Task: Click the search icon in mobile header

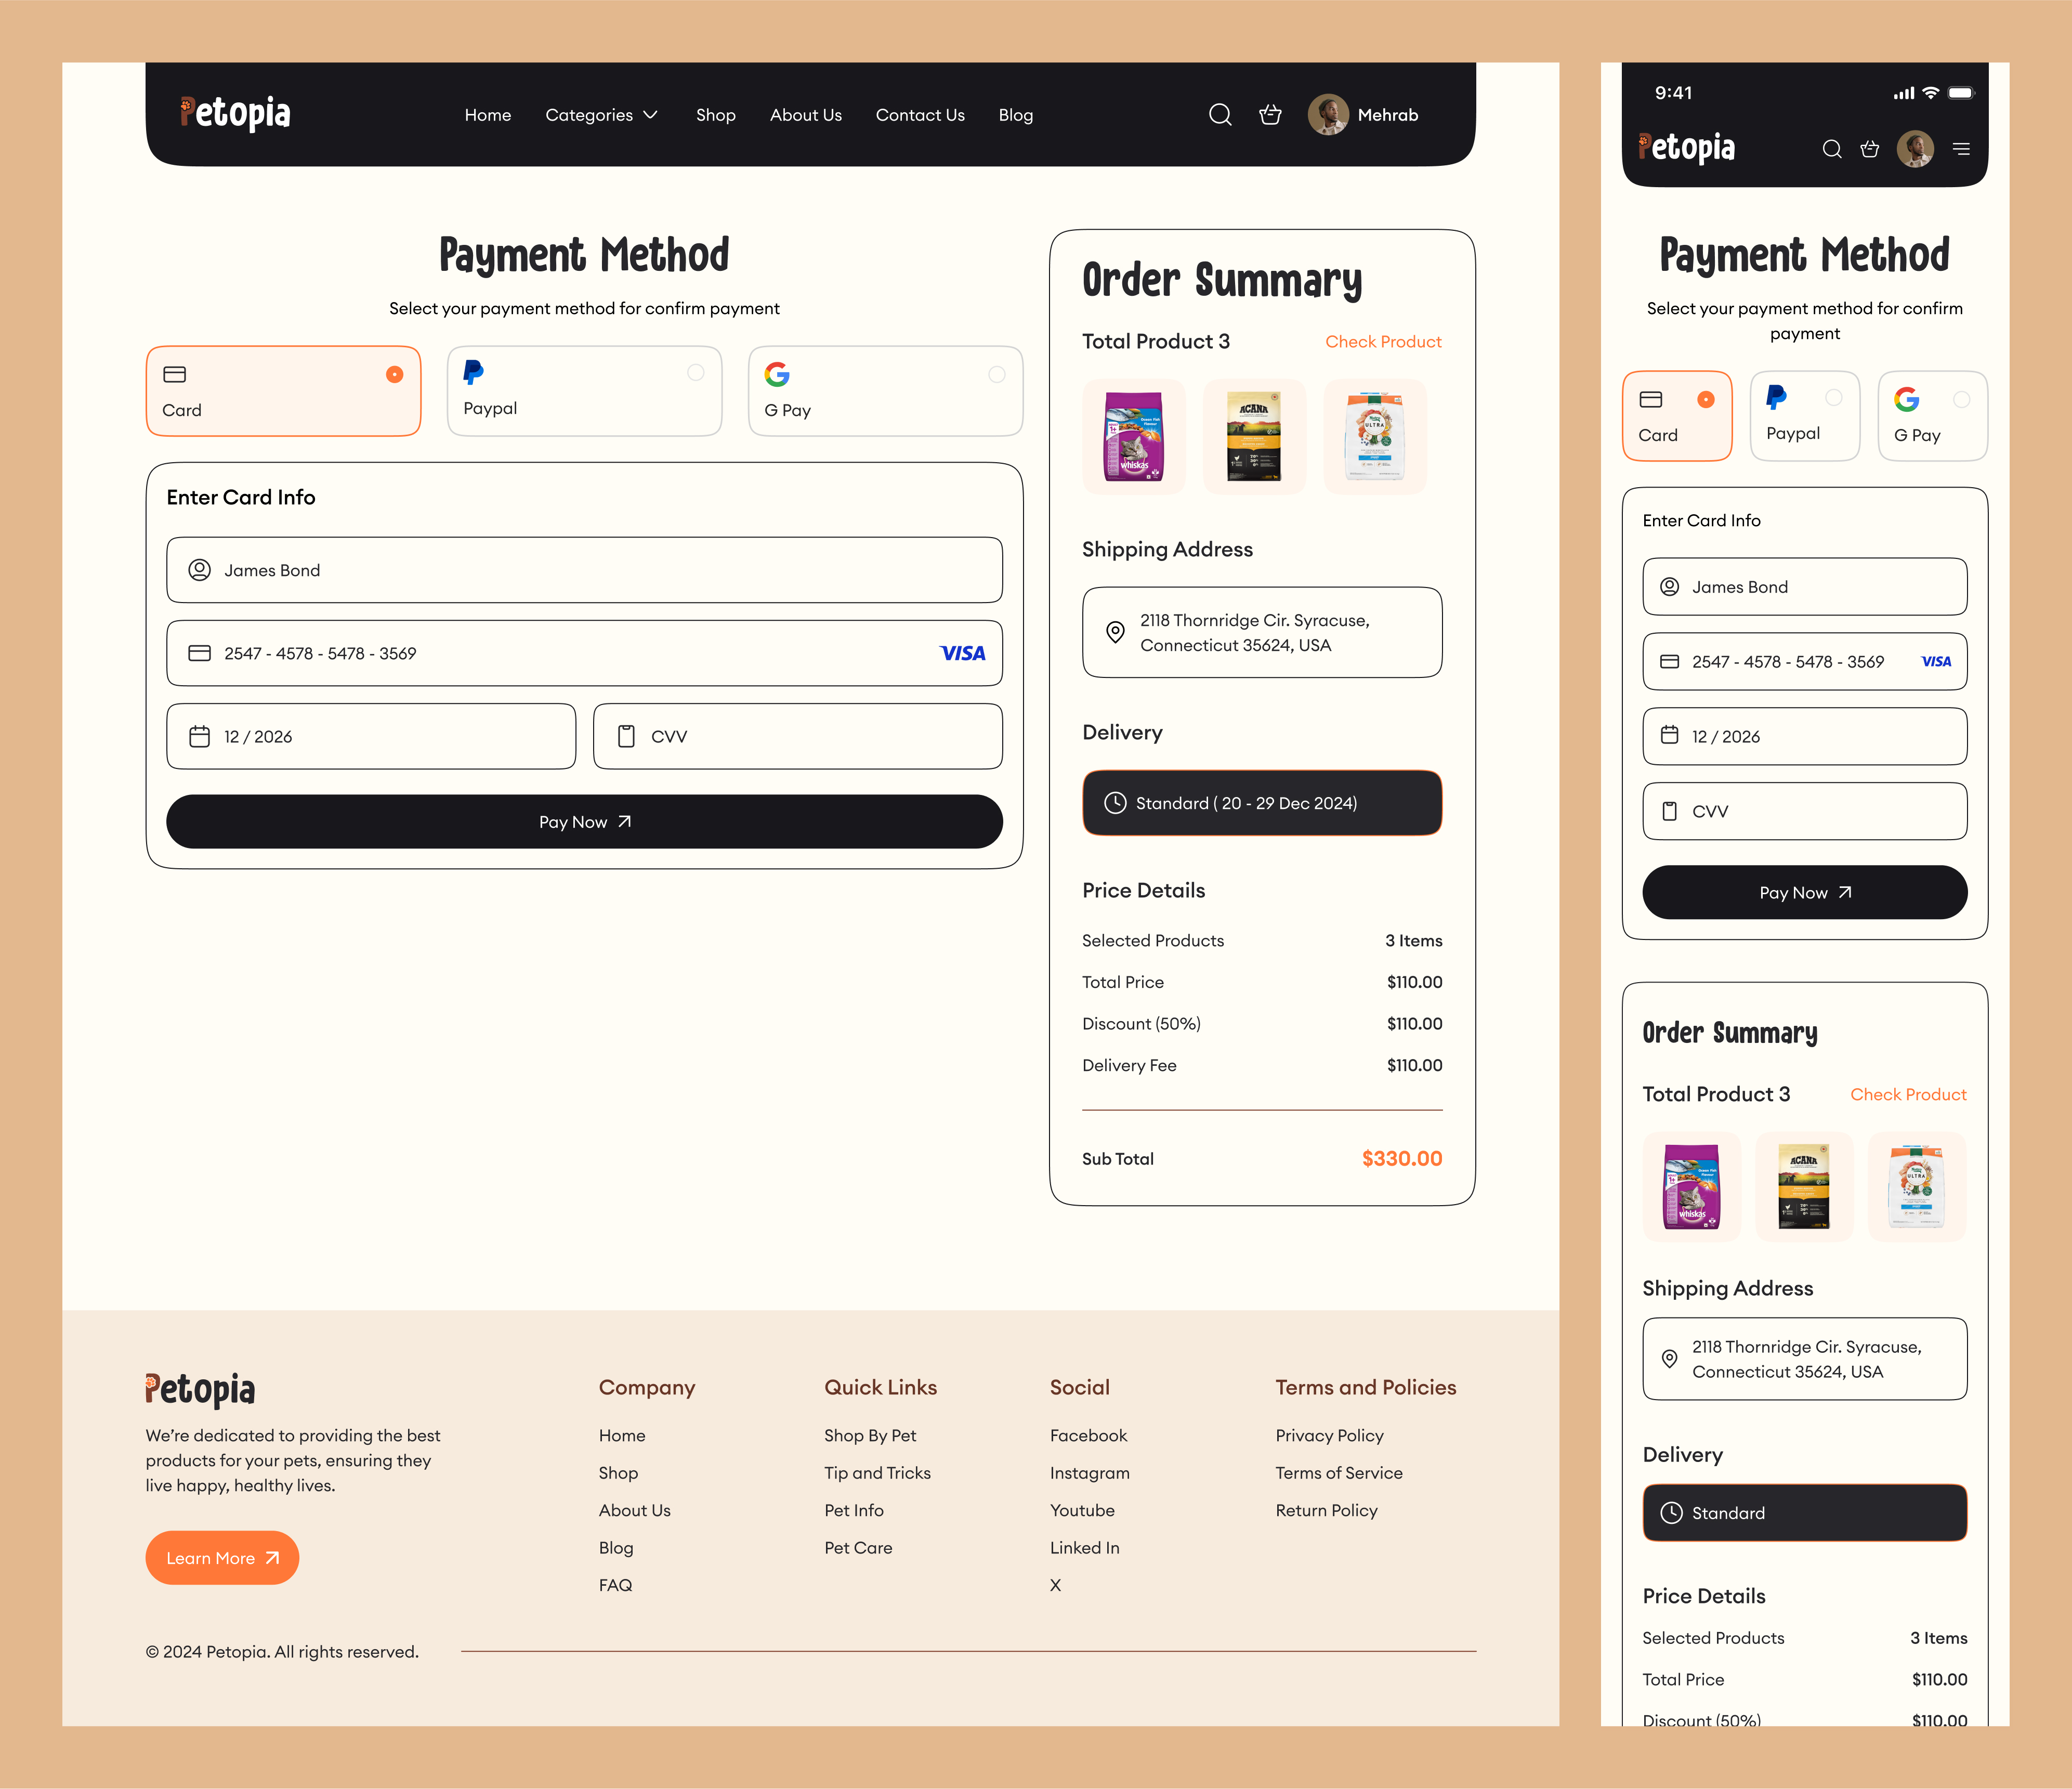Action: click(x=1831, y=149)
